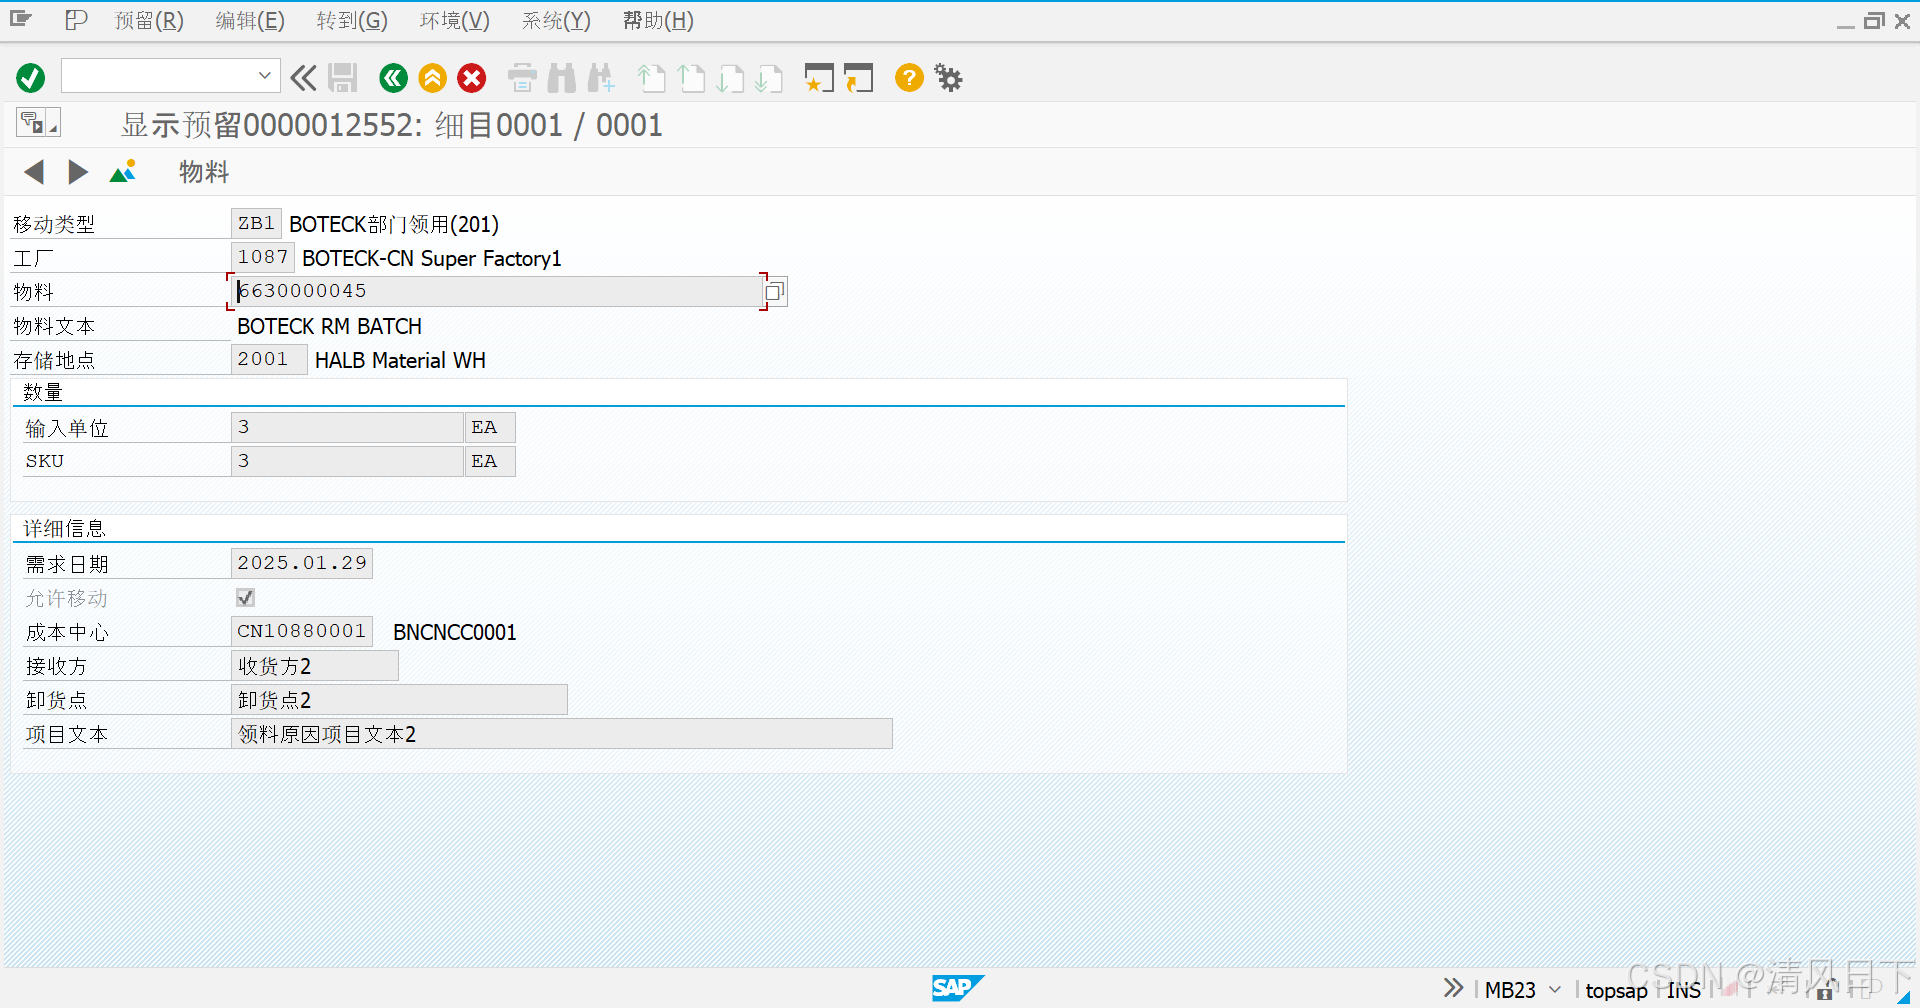Click the red Cancel icon
This screenshot has width=1920, height=1008.
(471, 78)
